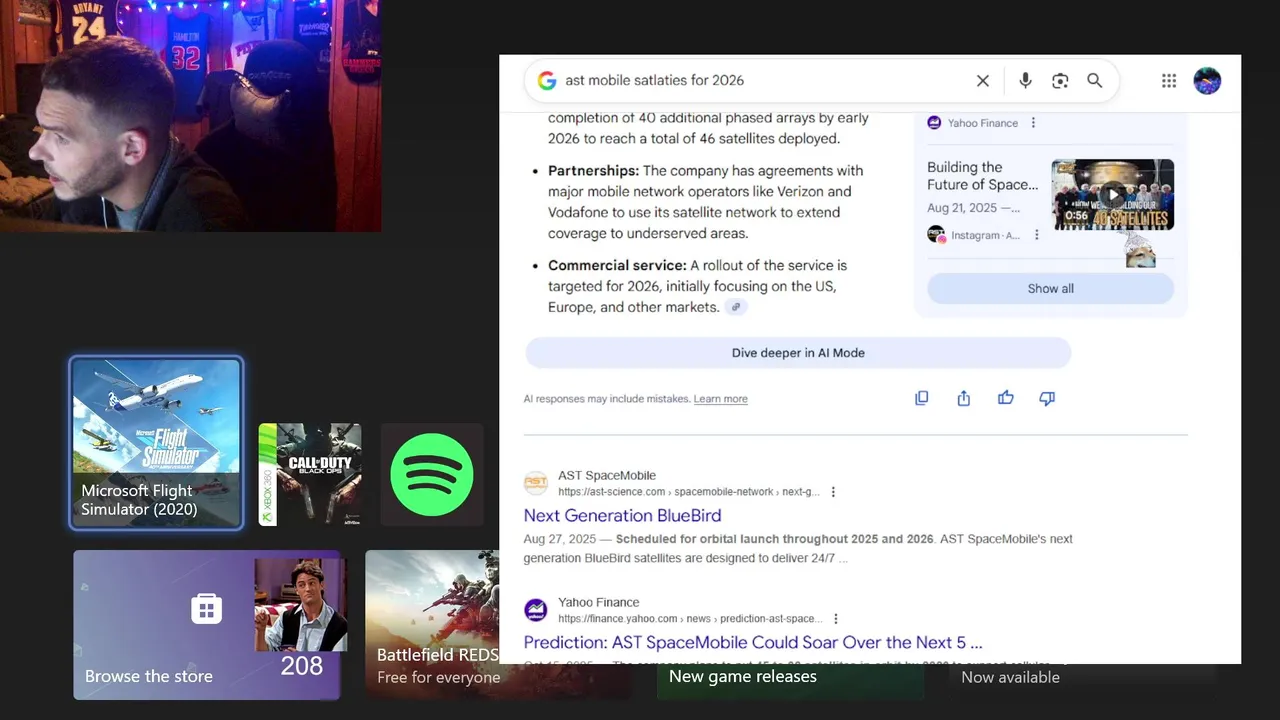Share the AI response icon

coord(964,398)
